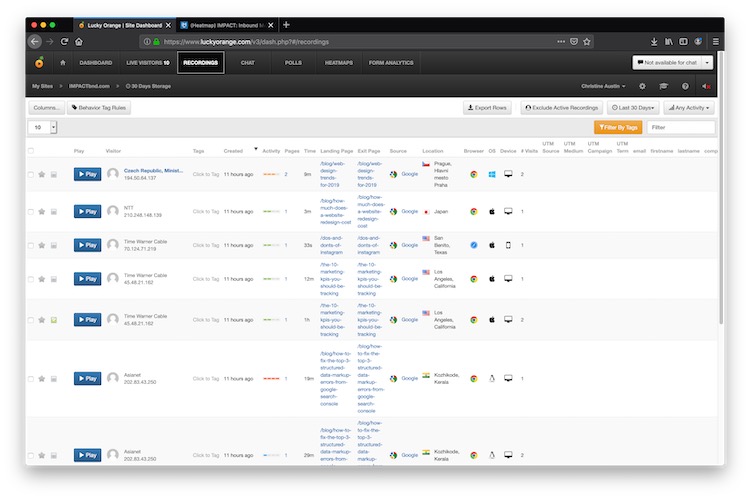
Task: Open Firefox library icon
Action: 669,42
